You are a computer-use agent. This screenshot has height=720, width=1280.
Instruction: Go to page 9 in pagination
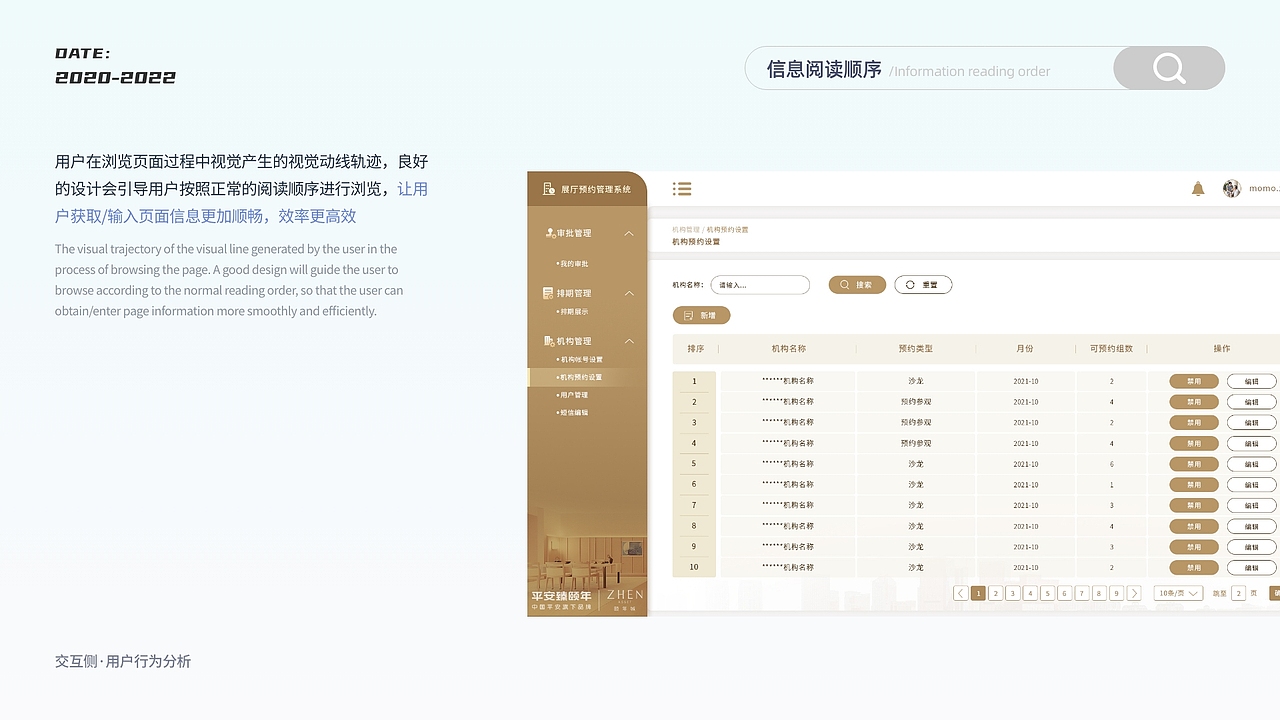[x=1117, y=593]
